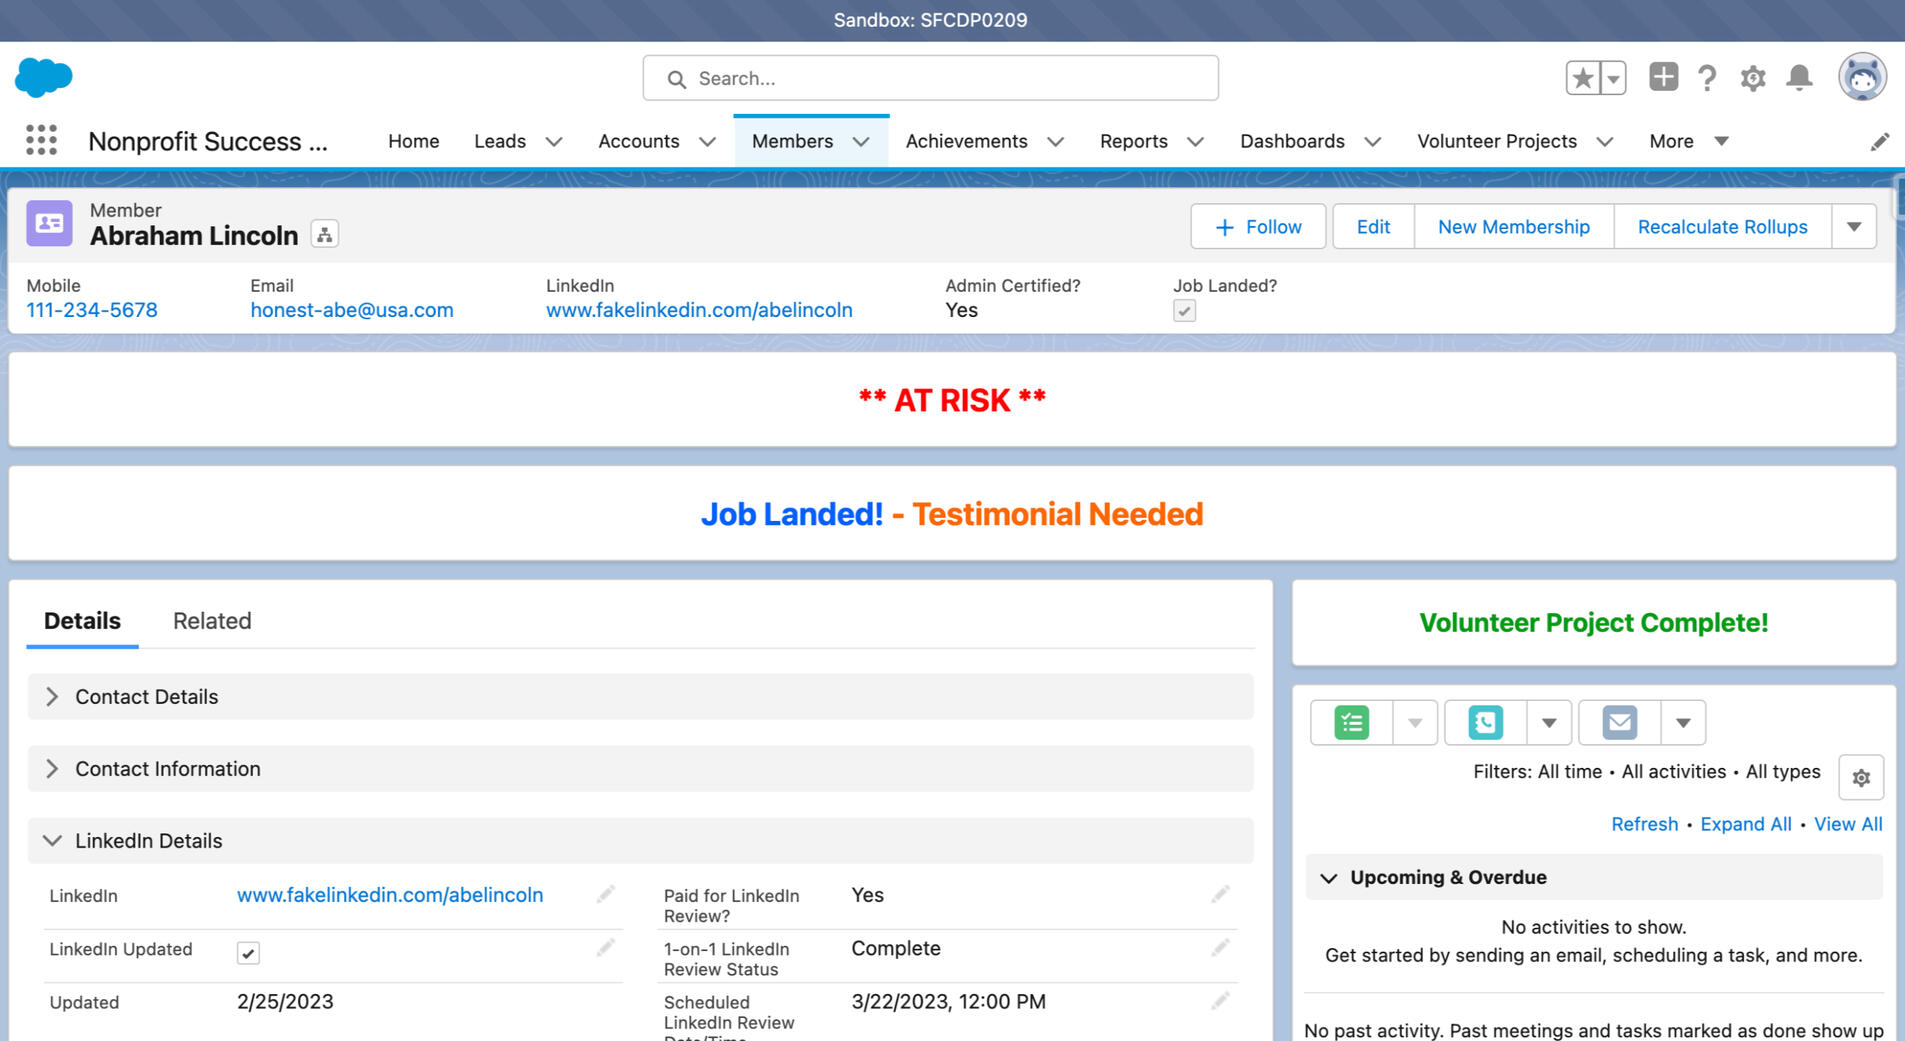Open the notifications bell
This screenshot has width=1905, height=1041.
click(1799, 78)
